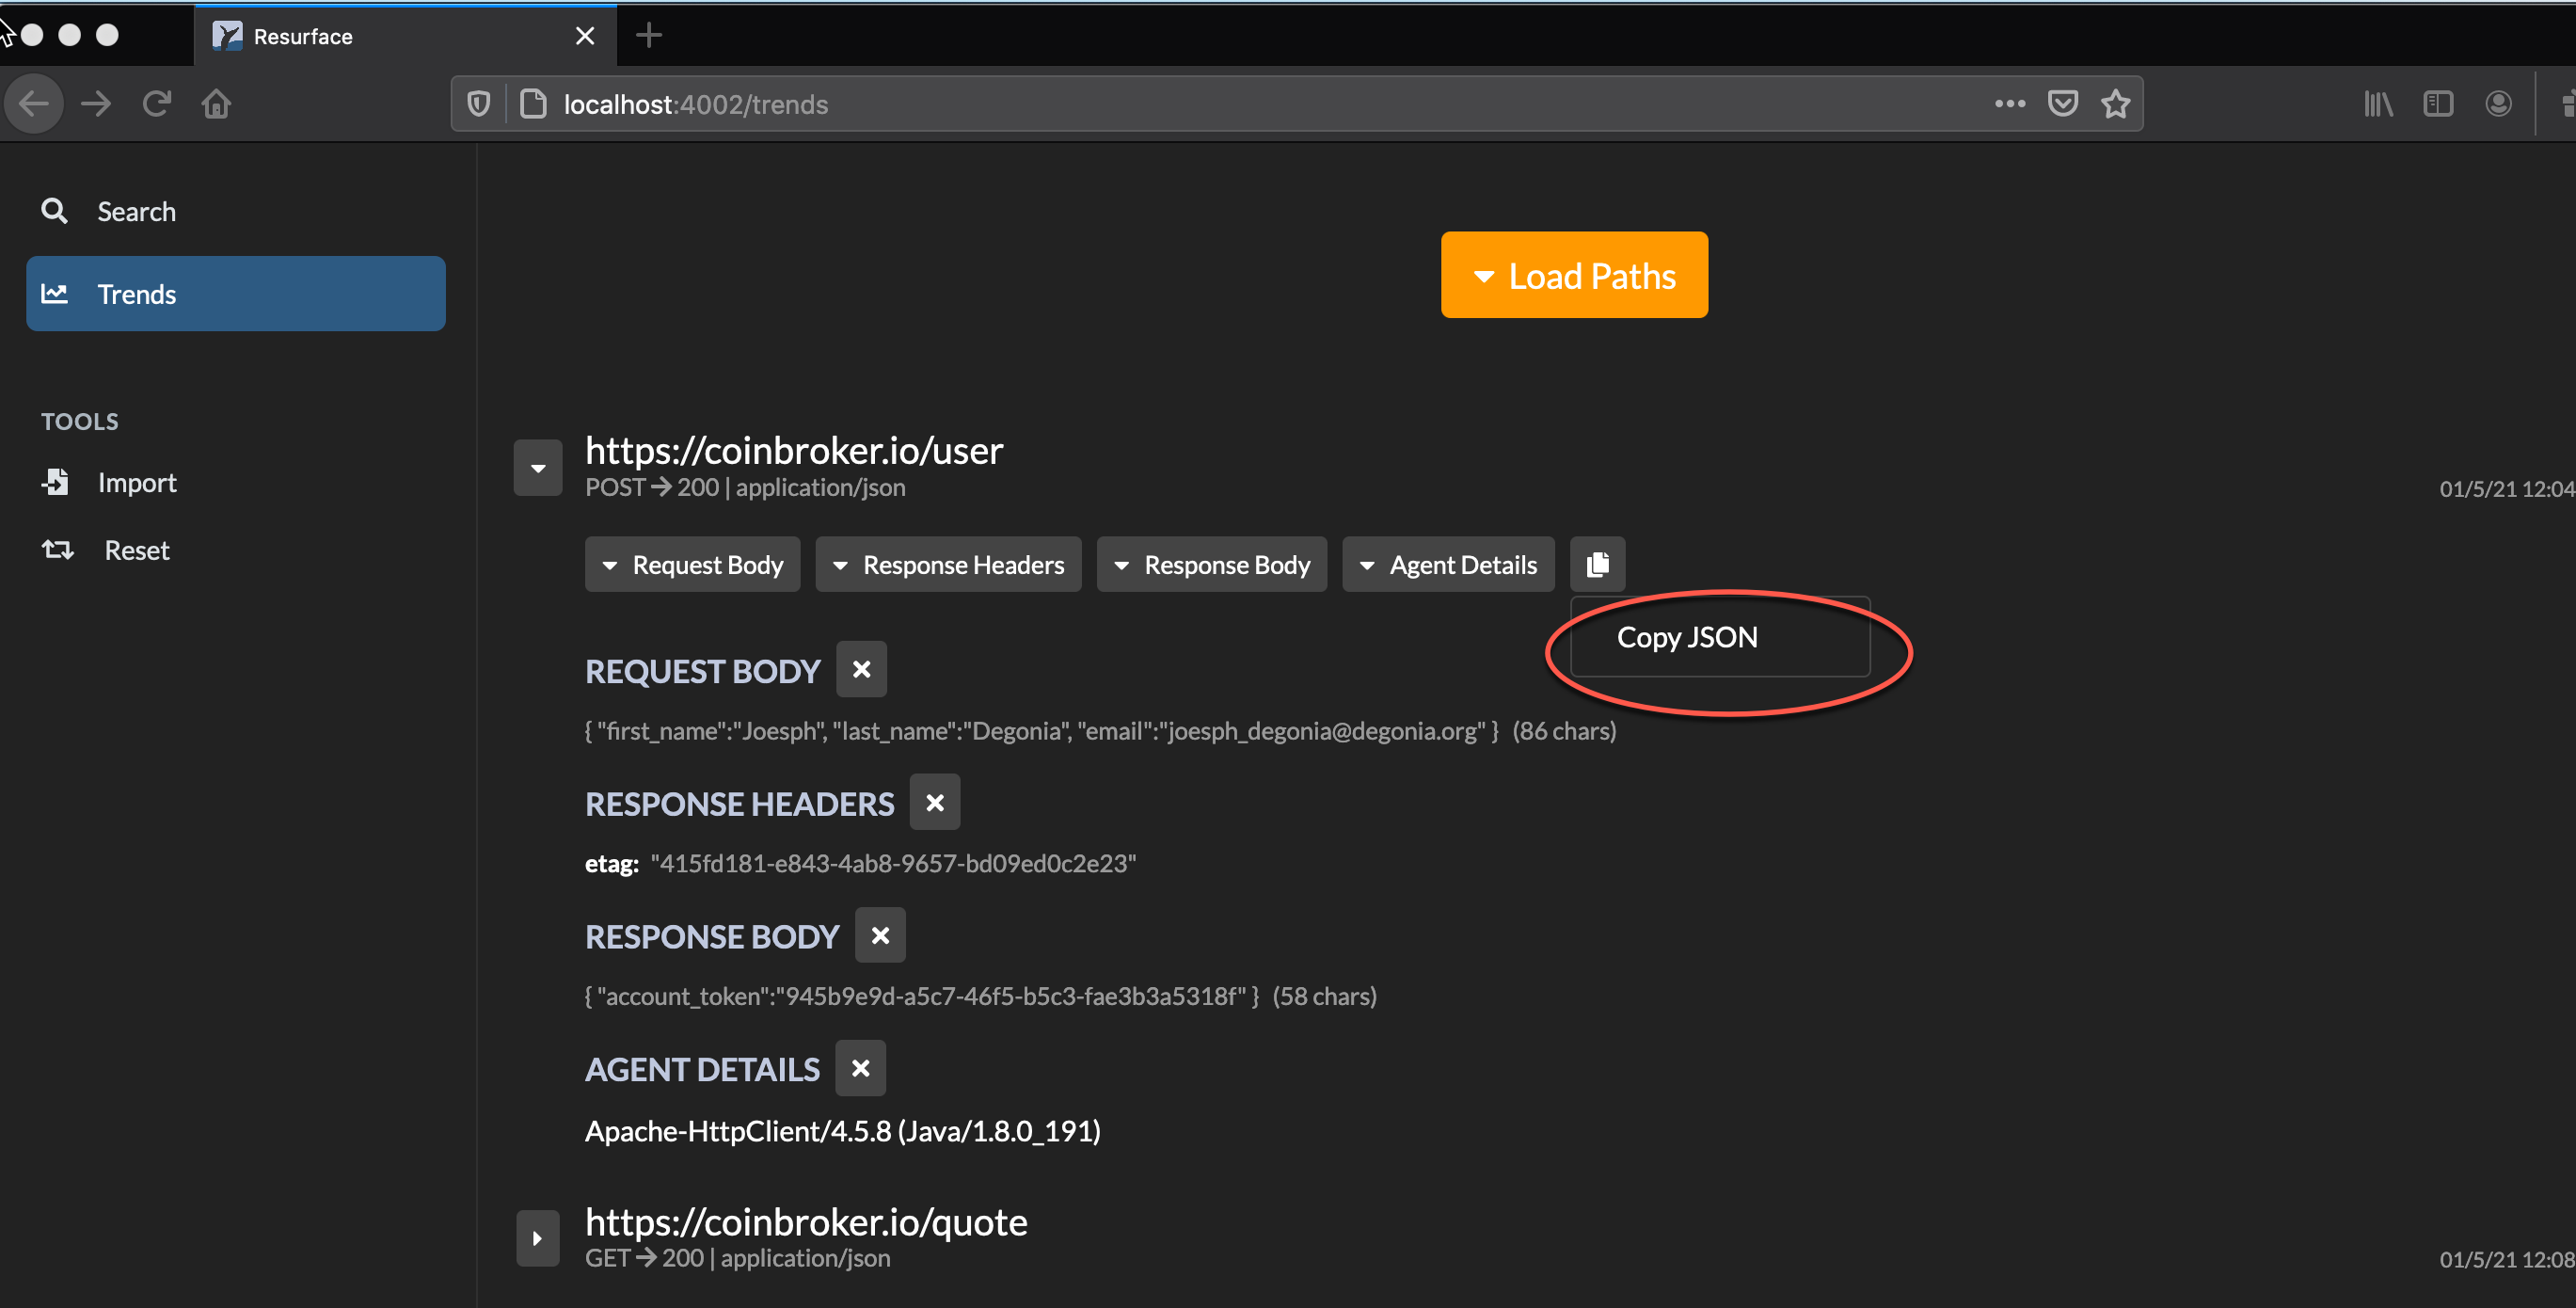Open the tracking protection shield
The width and height of the screenshot is (2576, 1308).
tap(479, 104)
